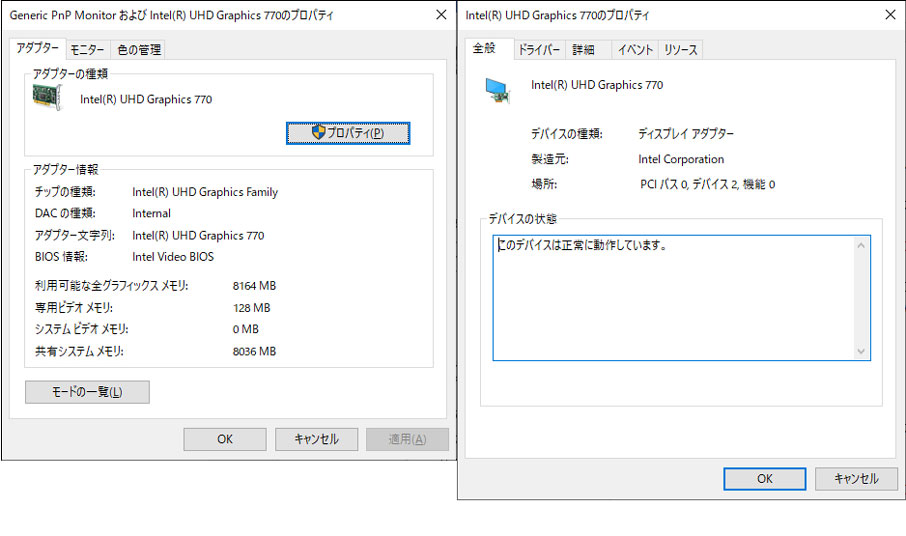The height and width of the screenshot is (536, 906).
Task: Click the adapter string 'Intel(R) UHD Graphics 770' value
Action: coord(198,235)
